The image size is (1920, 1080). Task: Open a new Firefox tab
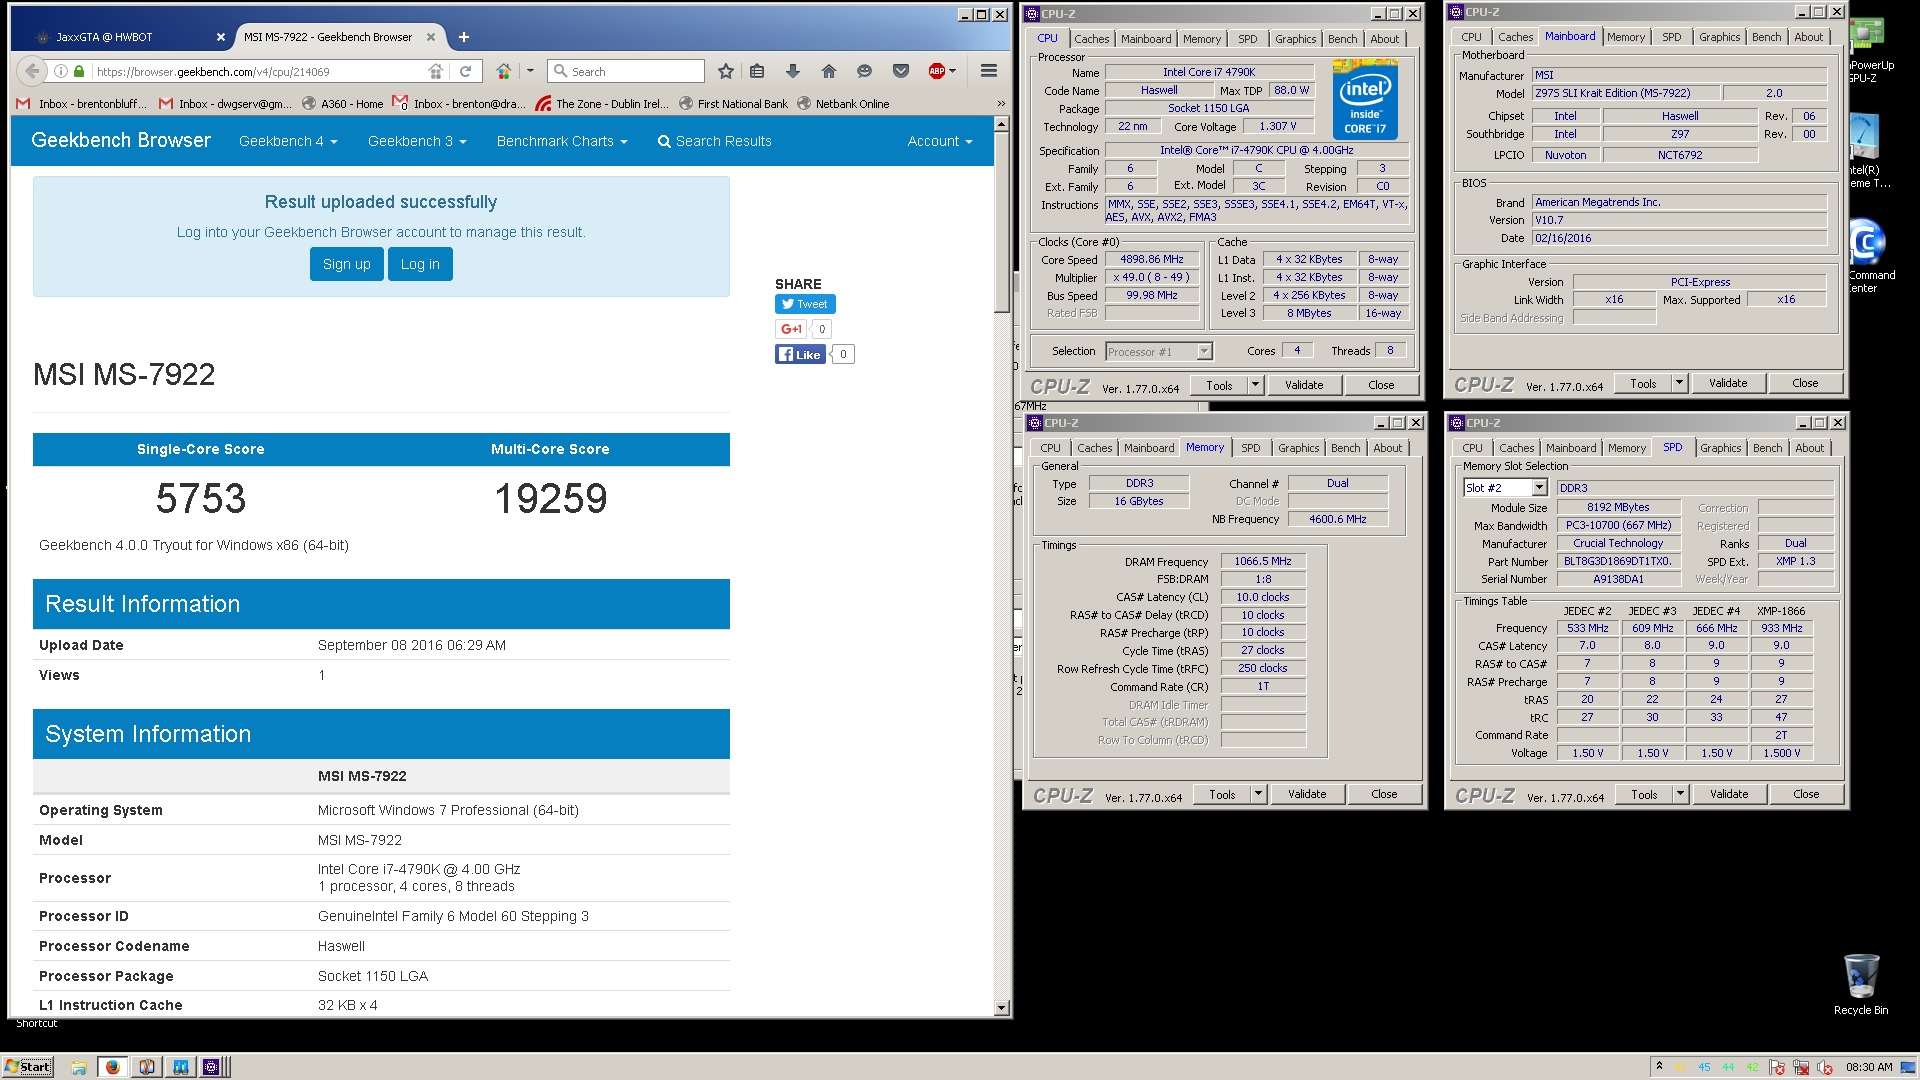(x=463, y=37)
